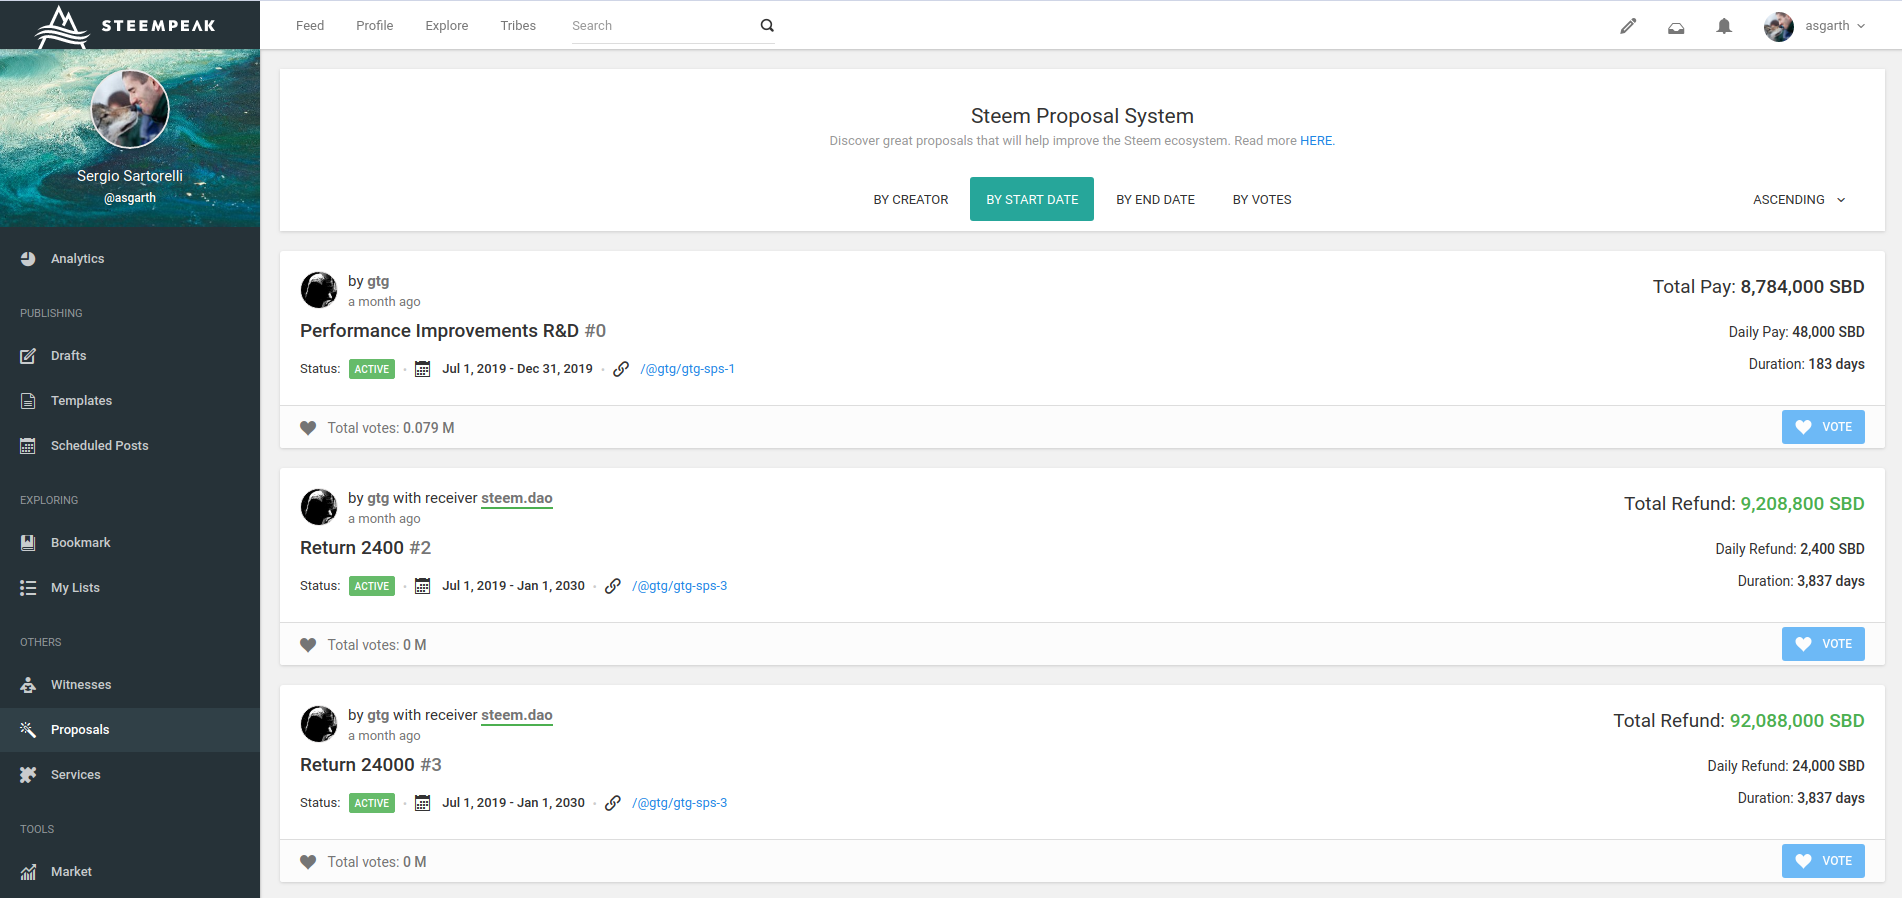
Task: Click the Analytics pie chart icon
Action: (x=28, y=259)
